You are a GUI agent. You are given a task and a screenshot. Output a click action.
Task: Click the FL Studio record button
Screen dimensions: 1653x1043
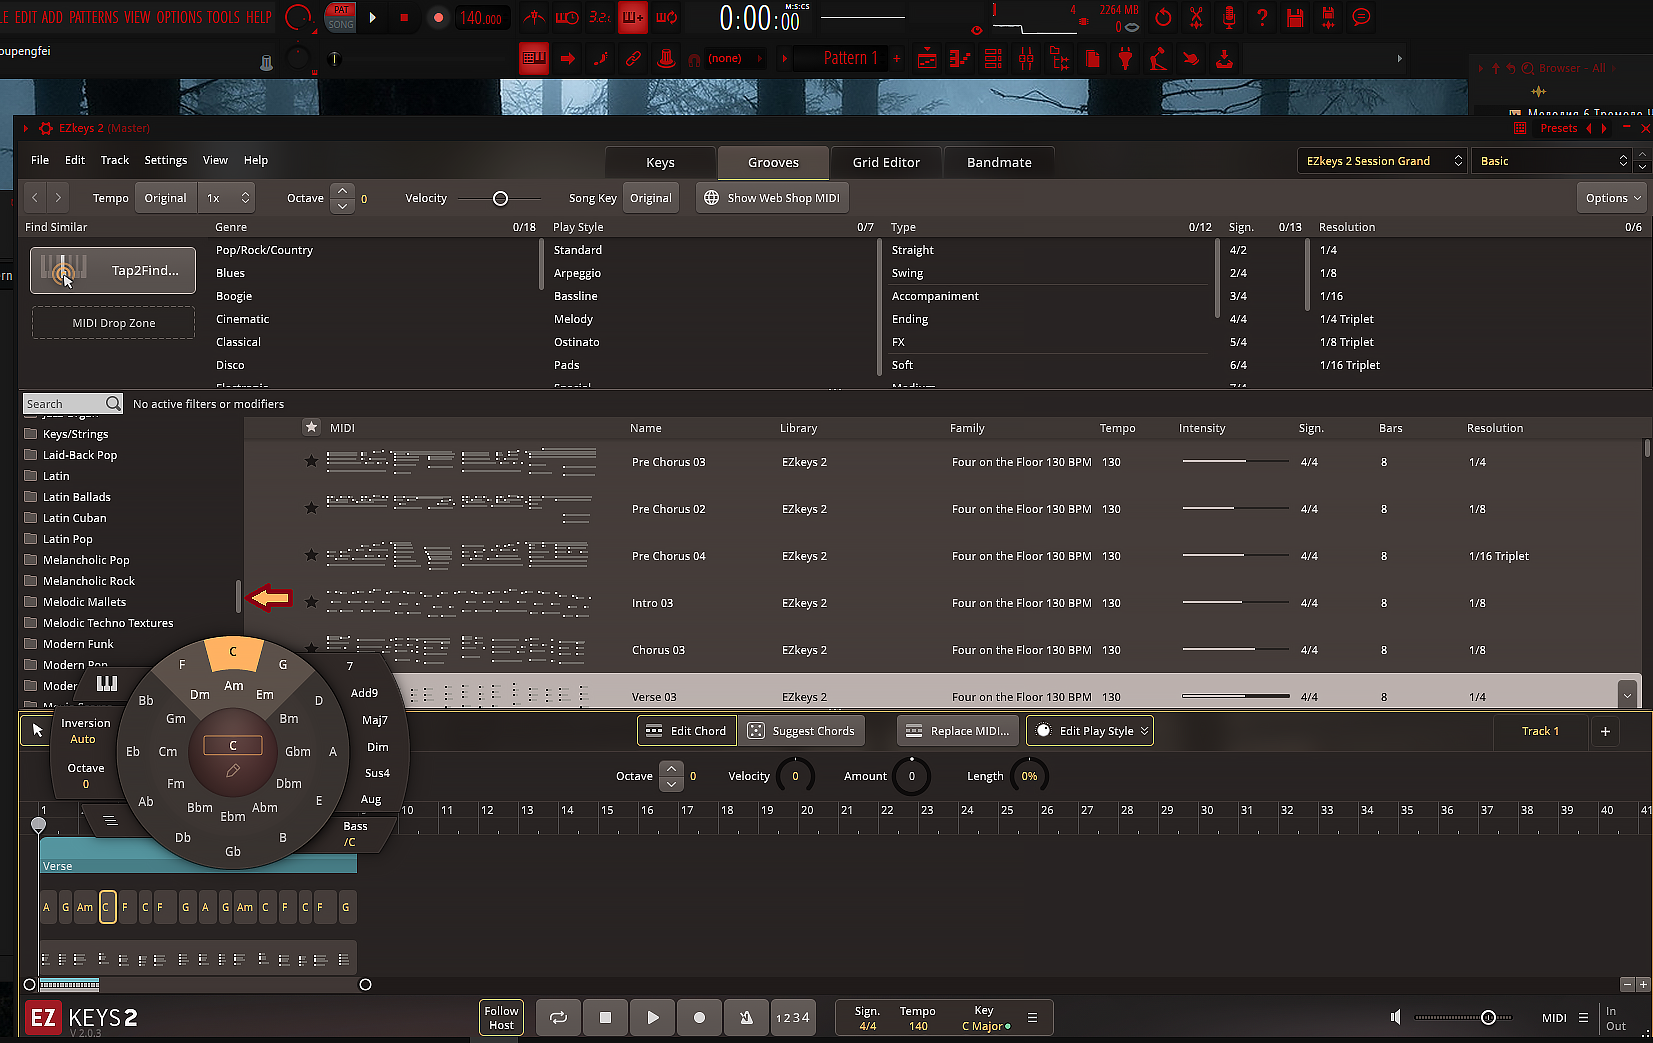(438, 17)
